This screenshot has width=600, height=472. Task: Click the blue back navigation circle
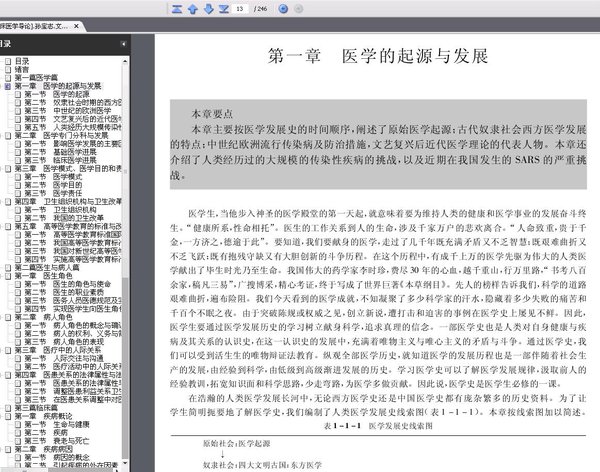[x=283, y=8]
